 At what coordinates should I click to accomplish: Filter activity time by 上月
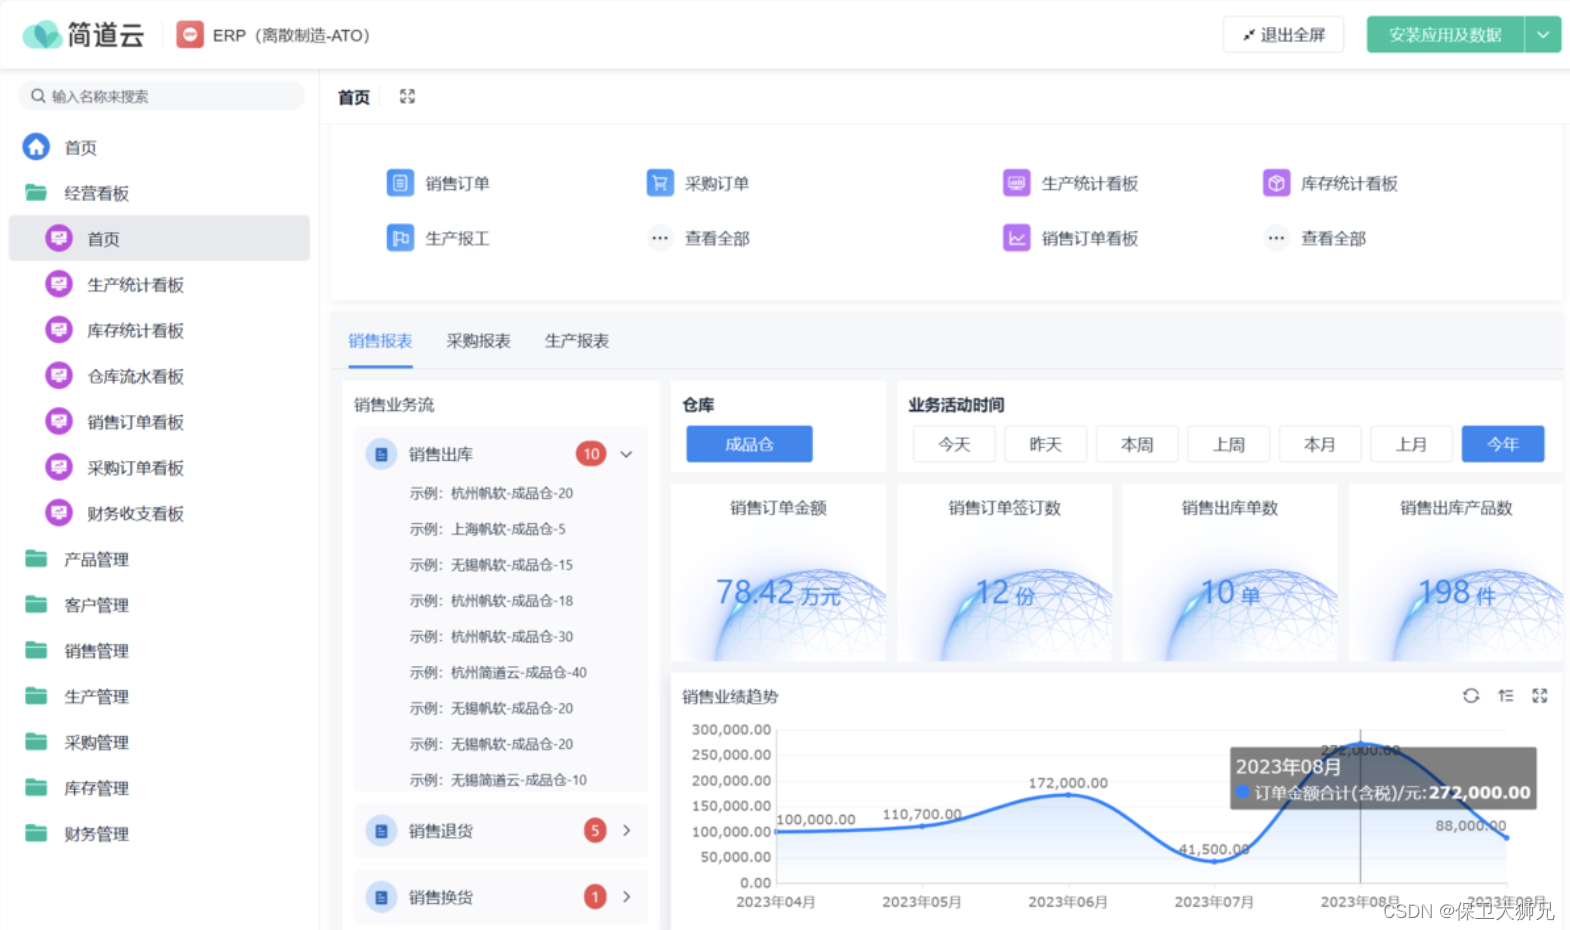pos(1411,444)
